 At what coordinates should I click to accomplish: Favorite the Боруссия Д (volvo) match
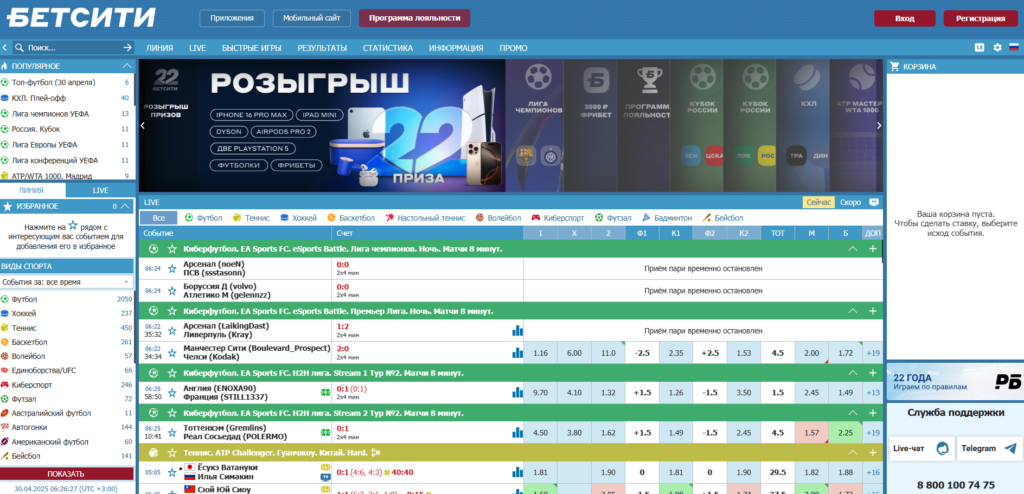pos(172,291)
